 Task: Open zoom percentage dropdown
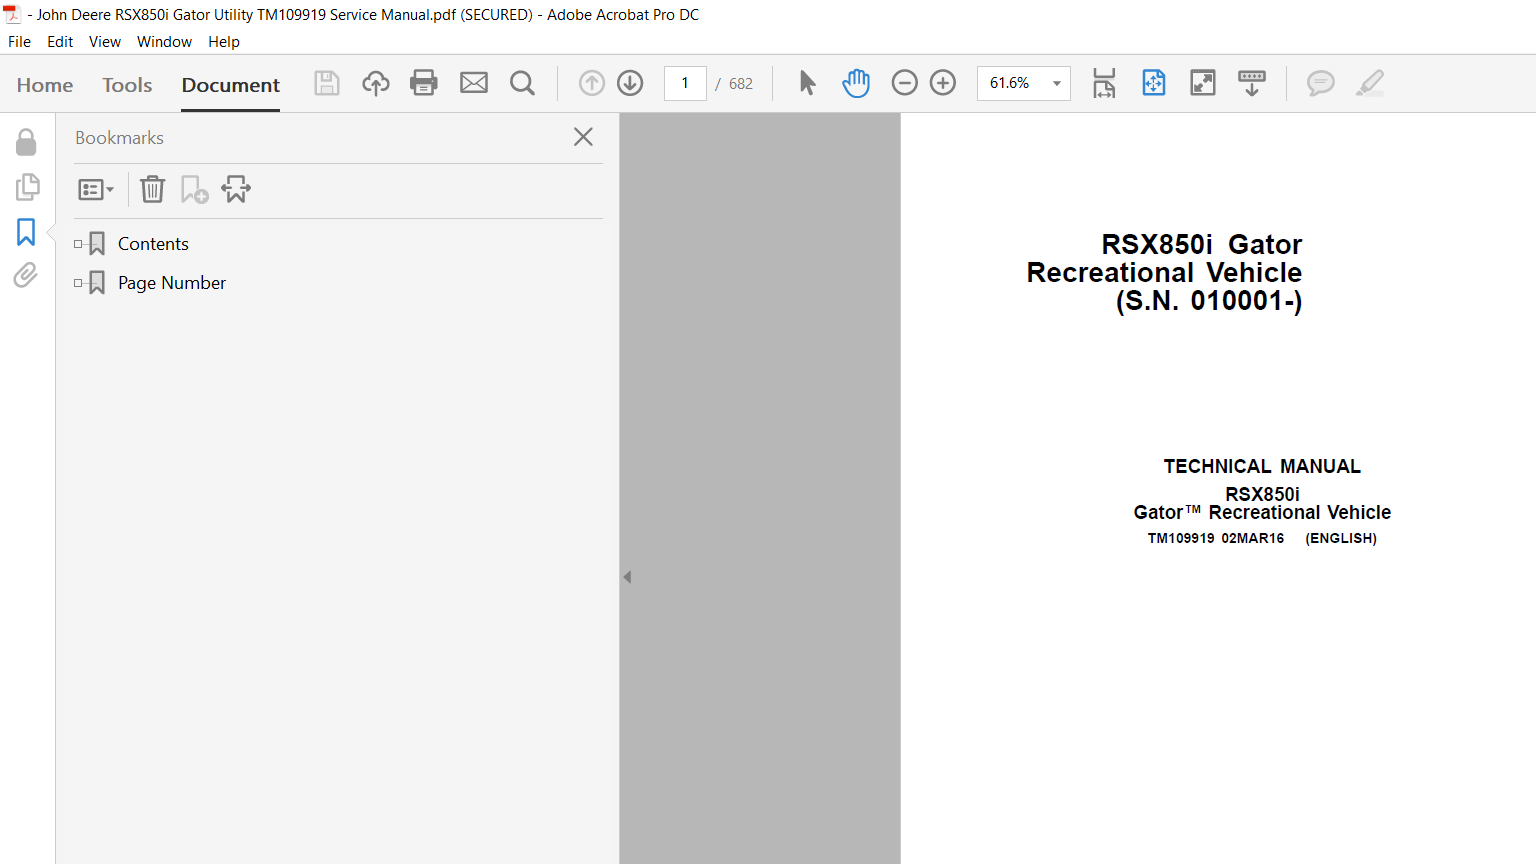(1056, 83)
